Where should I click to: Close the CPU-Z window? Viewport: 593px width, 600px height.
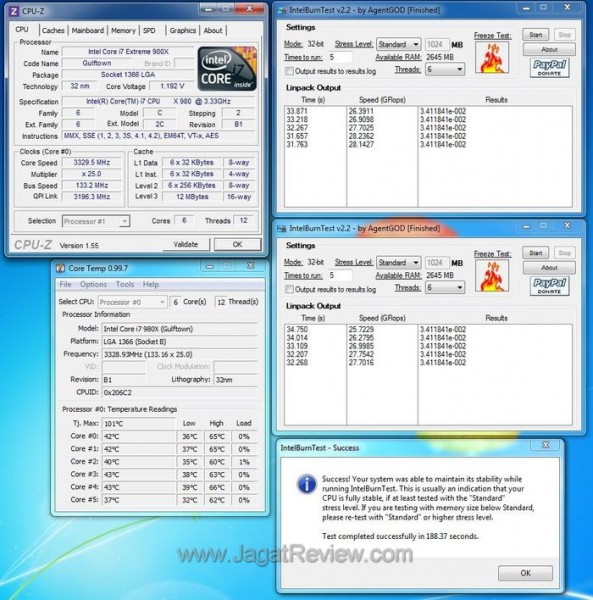pyautogui.click(x=249, y=8)
